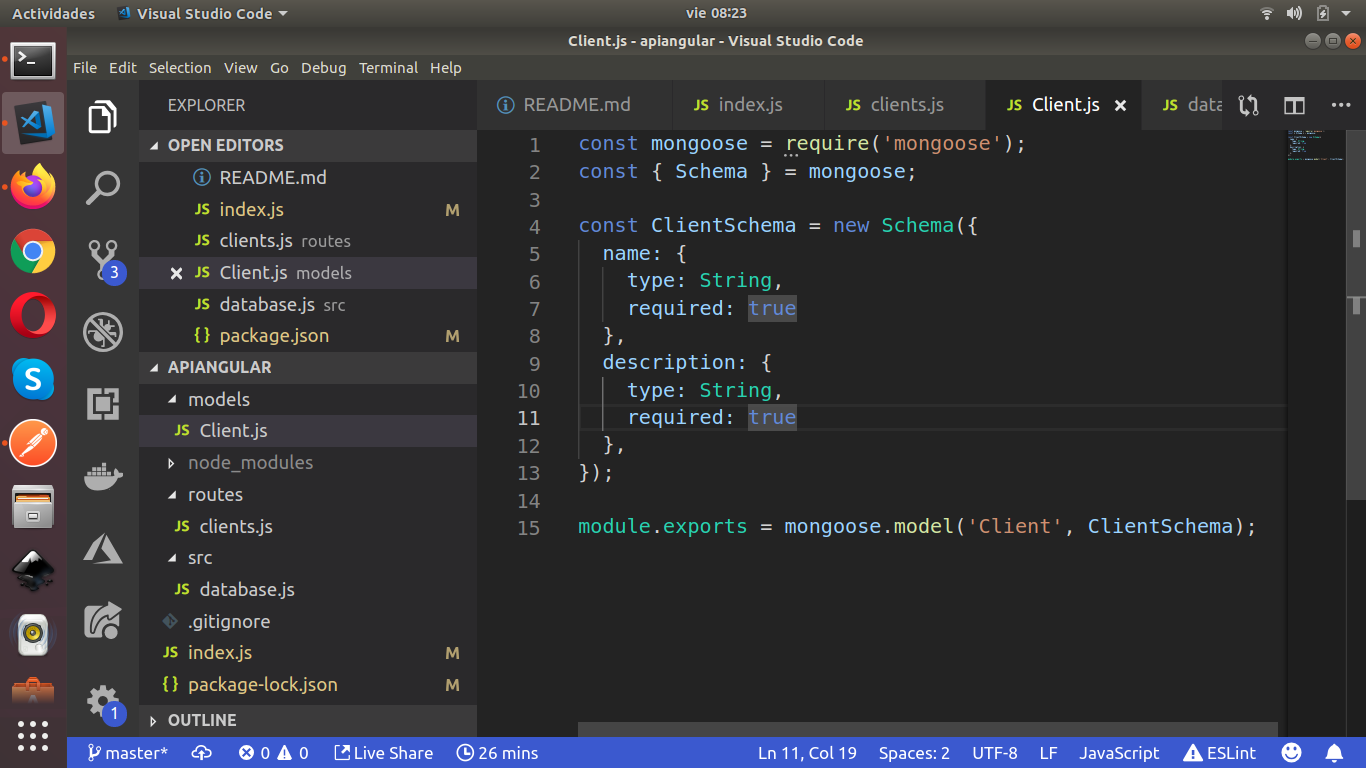This screenshot has width=1366, height=768.
Task: Open the errors and warnings count
Action: coord(273,753)
